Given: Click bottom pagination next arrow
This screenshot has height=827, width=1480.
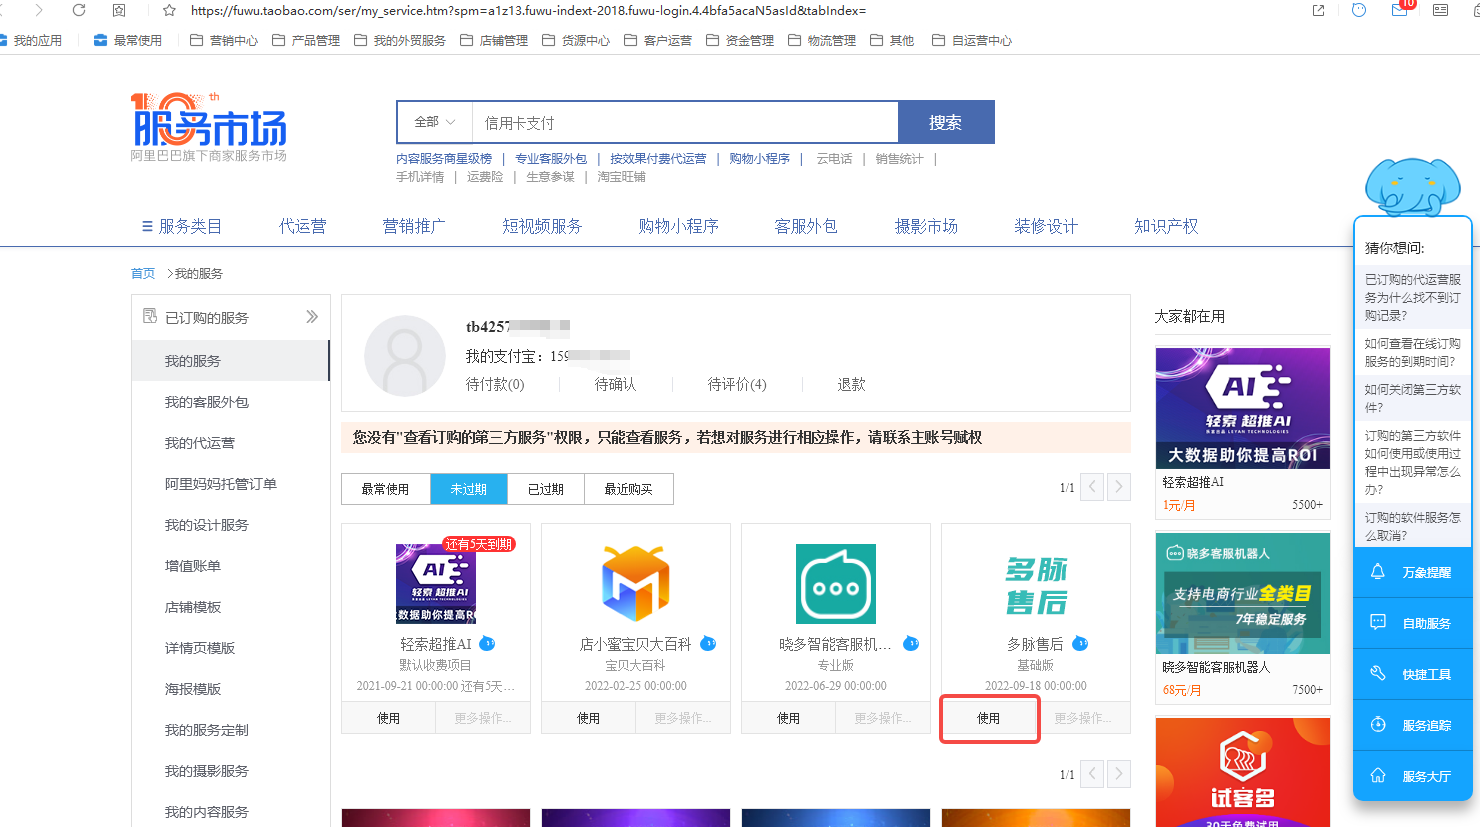Looking at the screenshot, I should pos(1119,774).
